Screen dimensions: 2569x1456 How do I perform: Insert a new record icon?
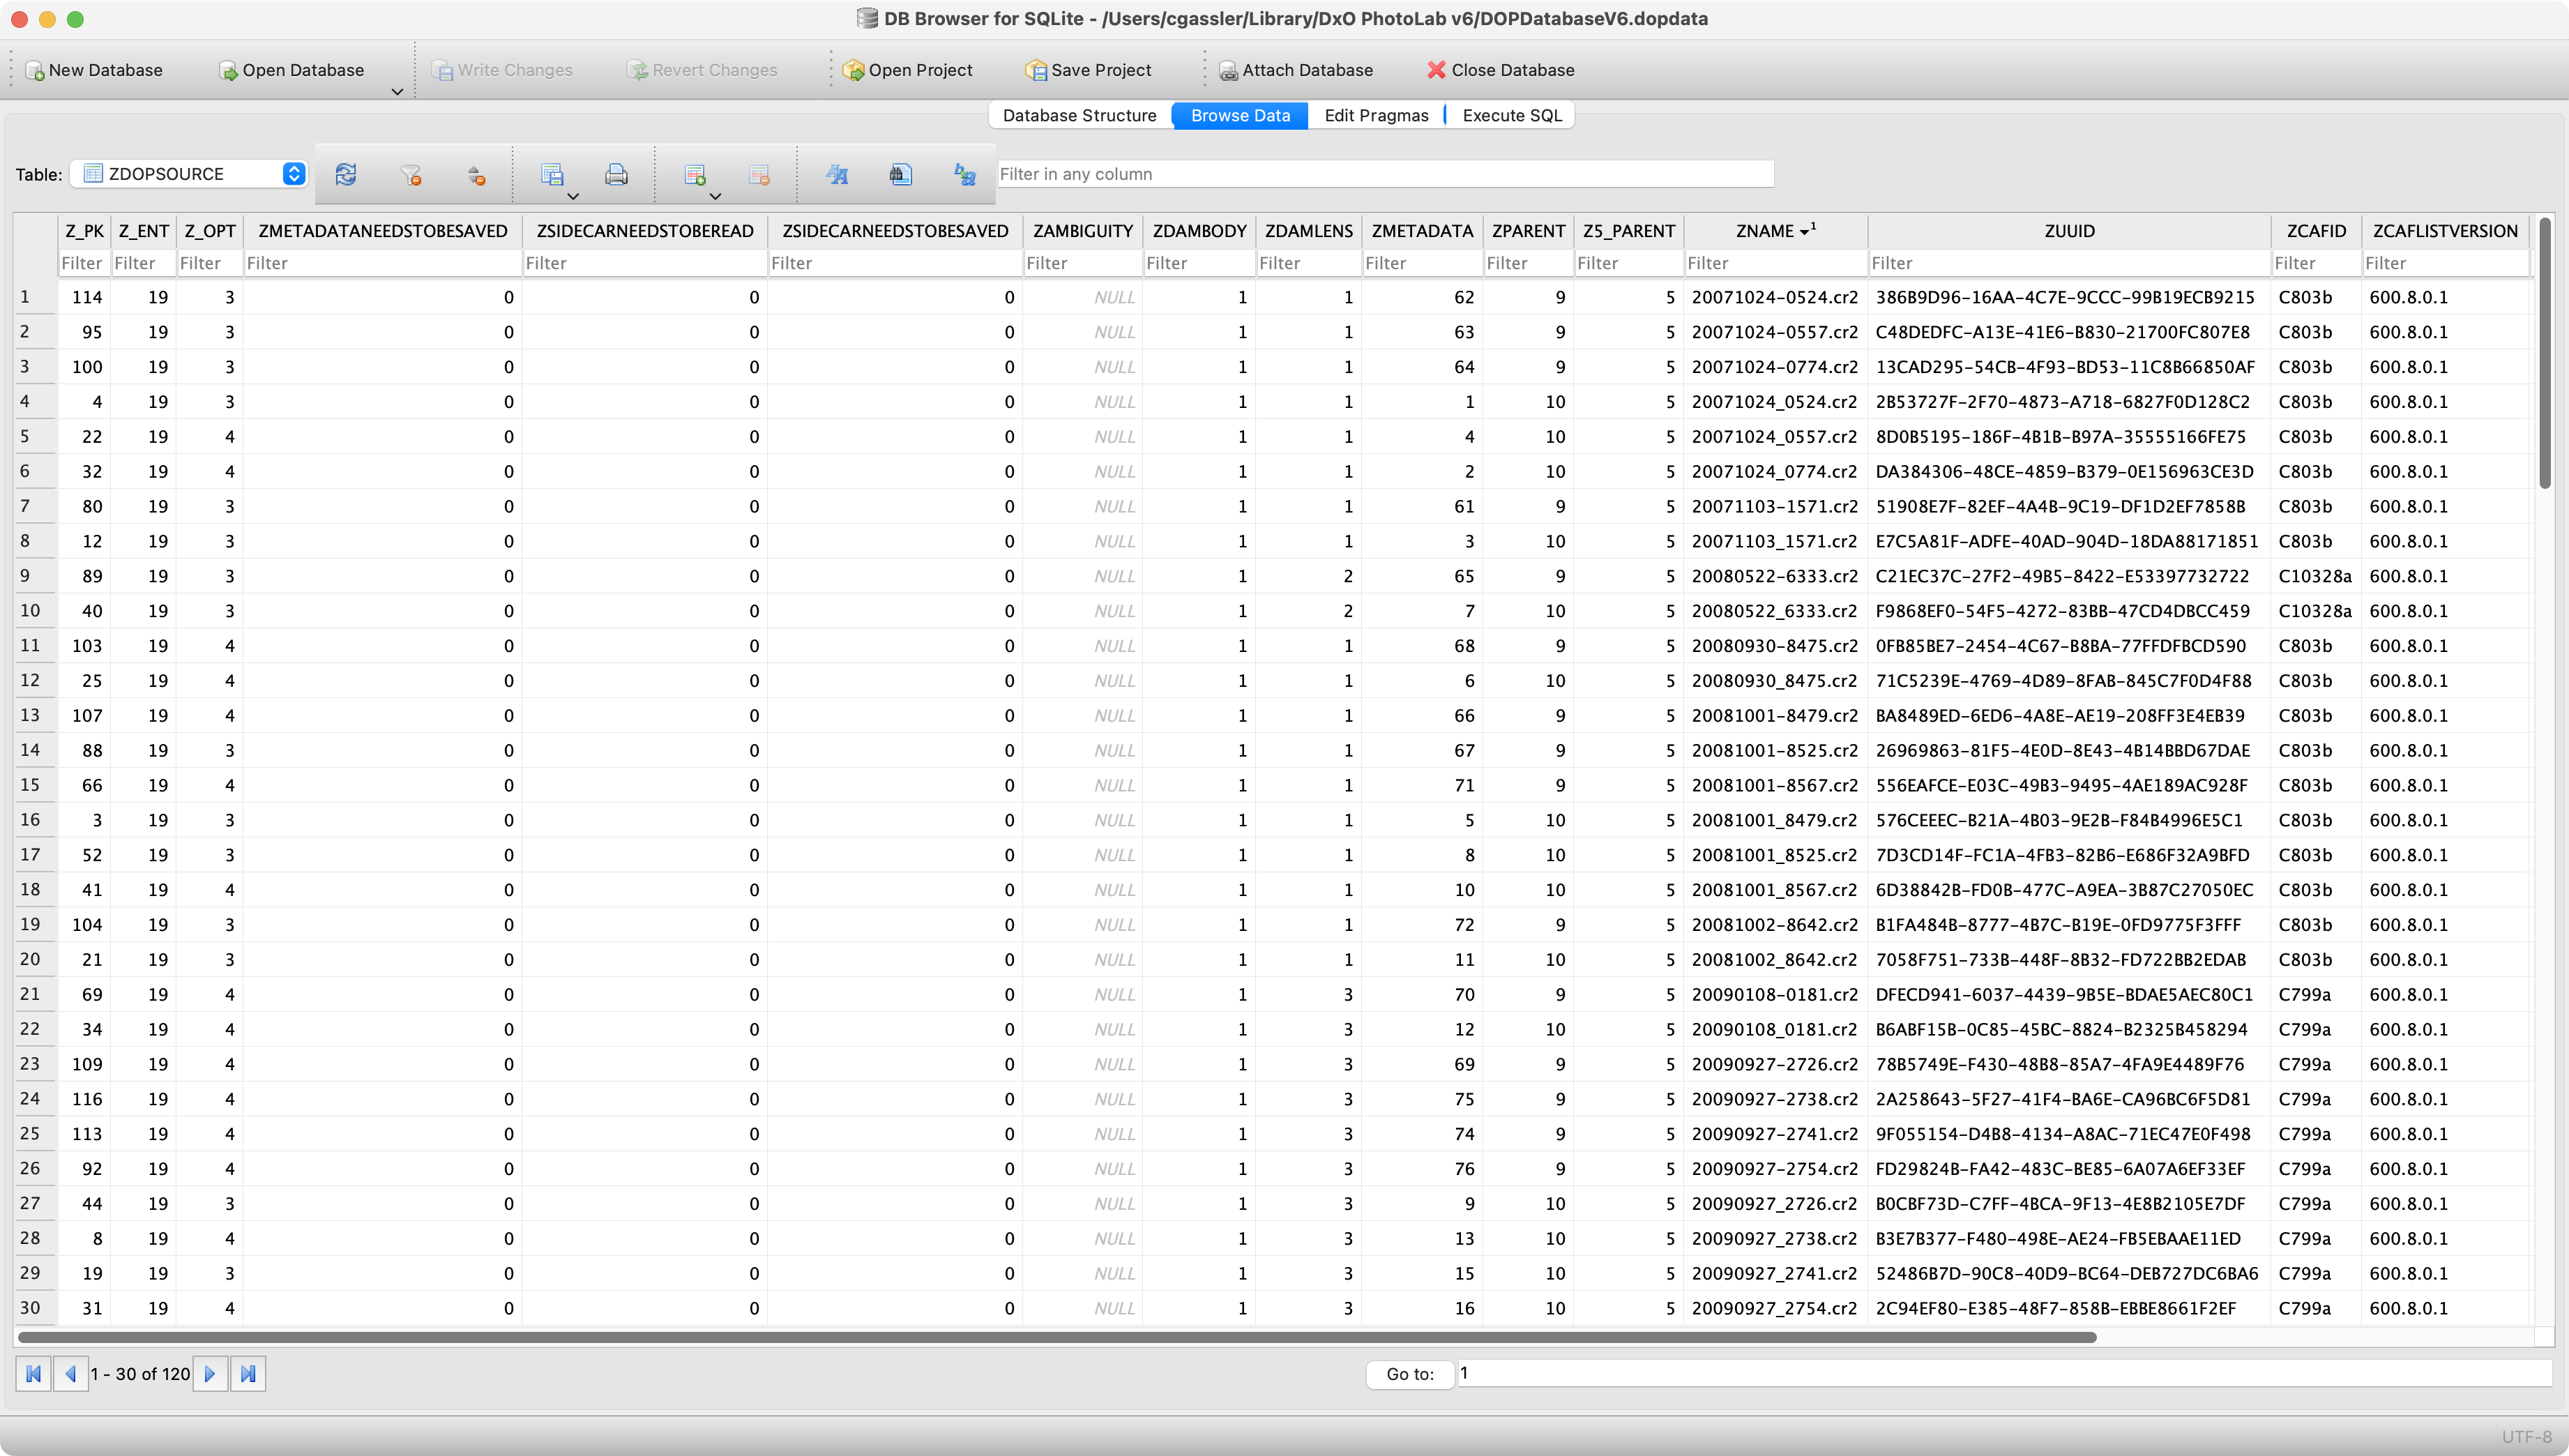pos(694,175)
